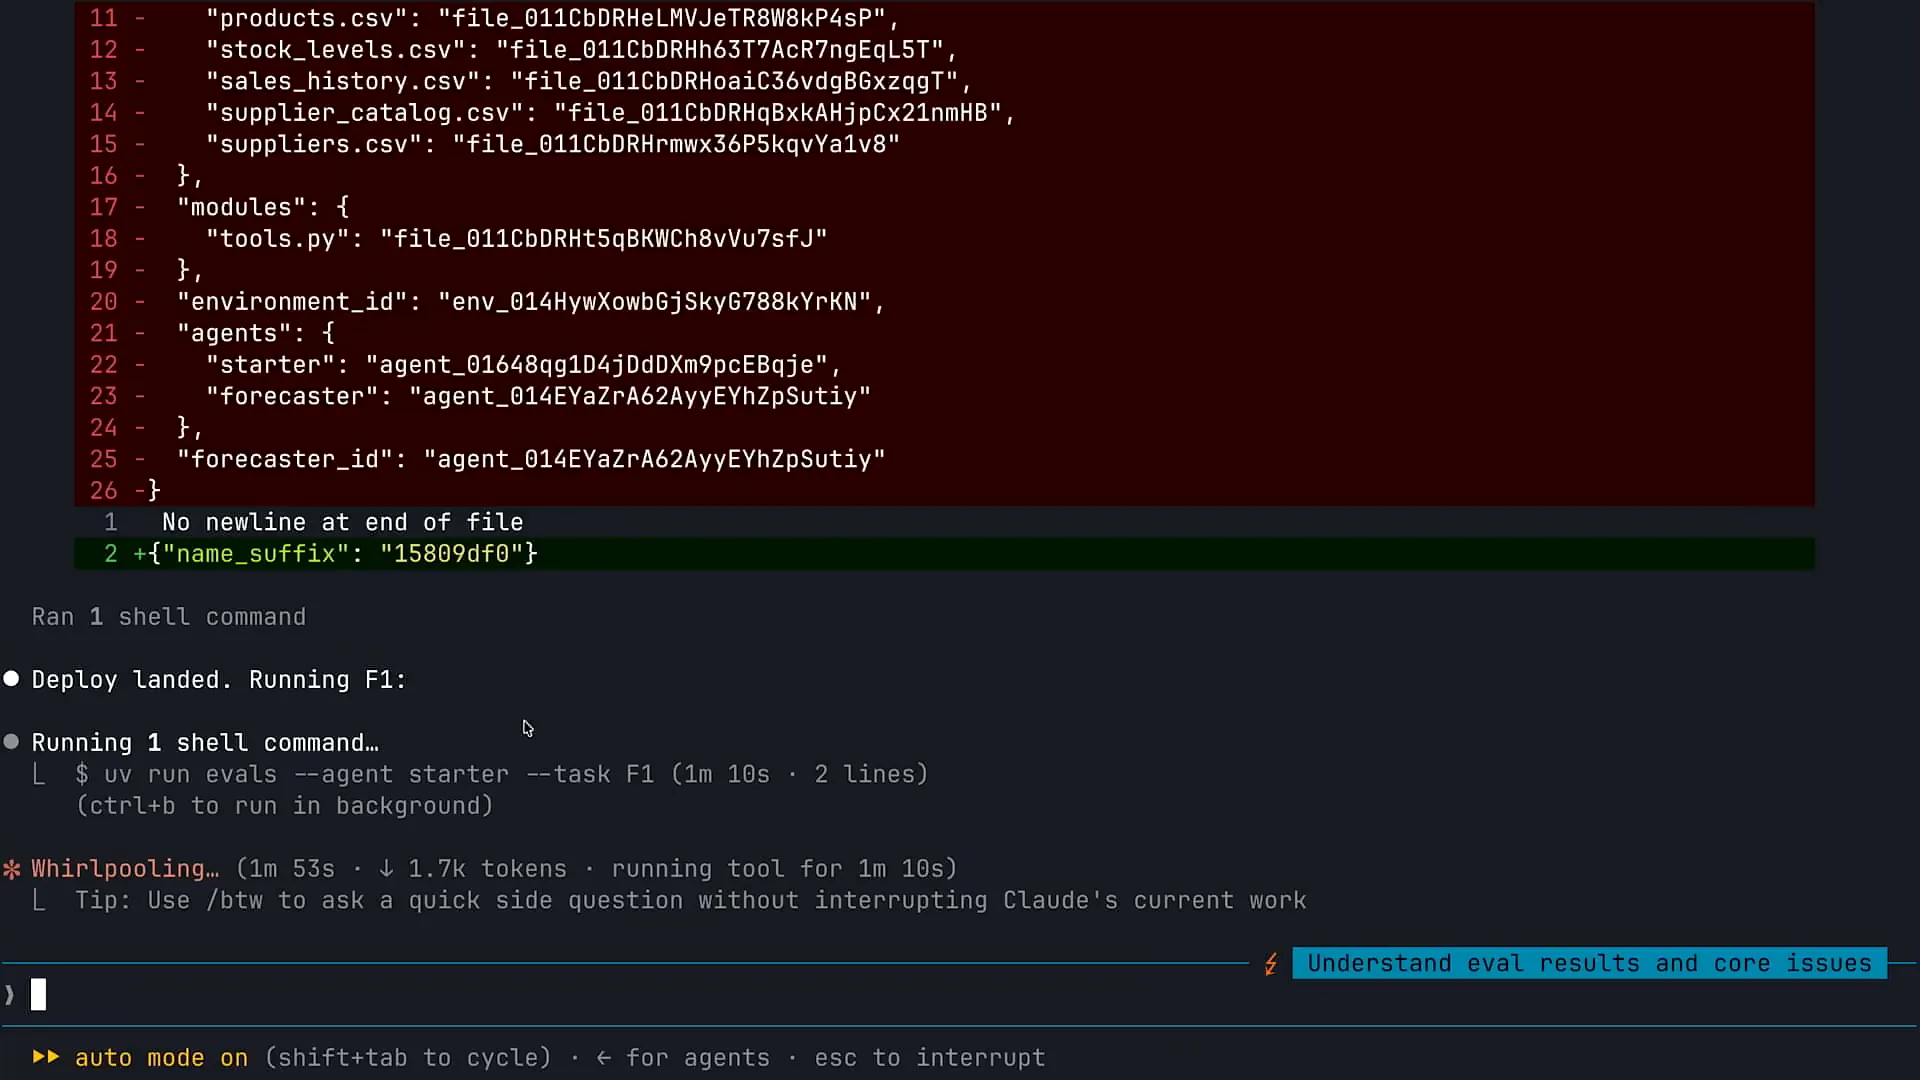Click the auto mode double-arrow icon
The image size is (1920, 1080).
[45, 1057]
